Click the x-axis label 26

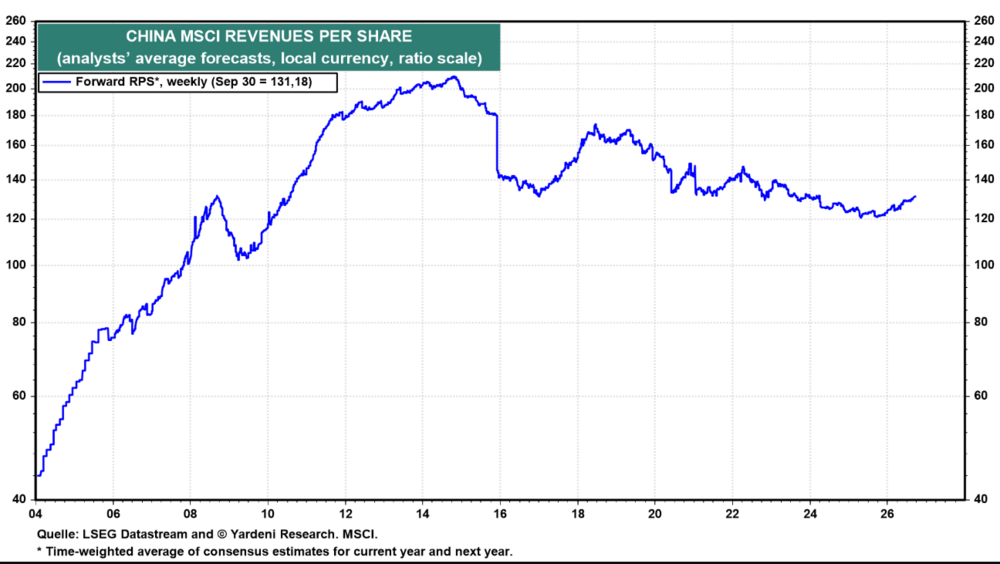point(886,514)
